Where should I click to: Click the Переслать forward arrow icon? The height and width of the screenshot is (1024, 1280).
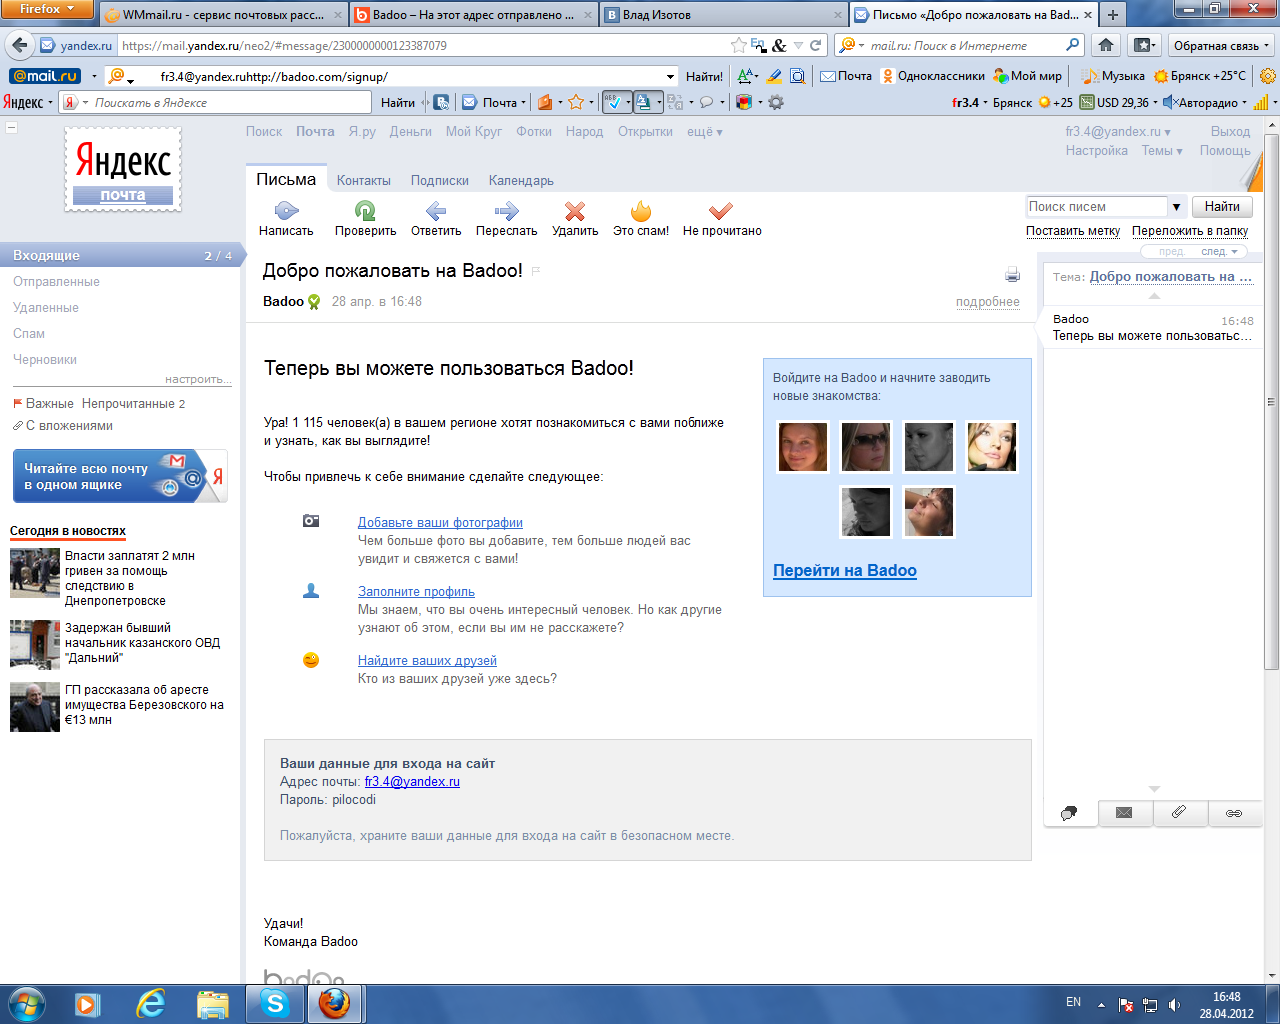[x=506, y=210]
